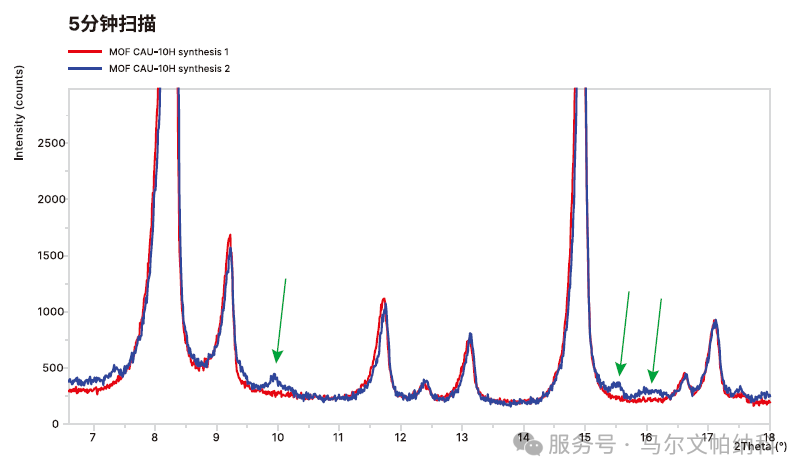The height and width of the screenshot is (476, 802).
Task: Click the top of the peak near 17.1°
Action: point(714,322)
